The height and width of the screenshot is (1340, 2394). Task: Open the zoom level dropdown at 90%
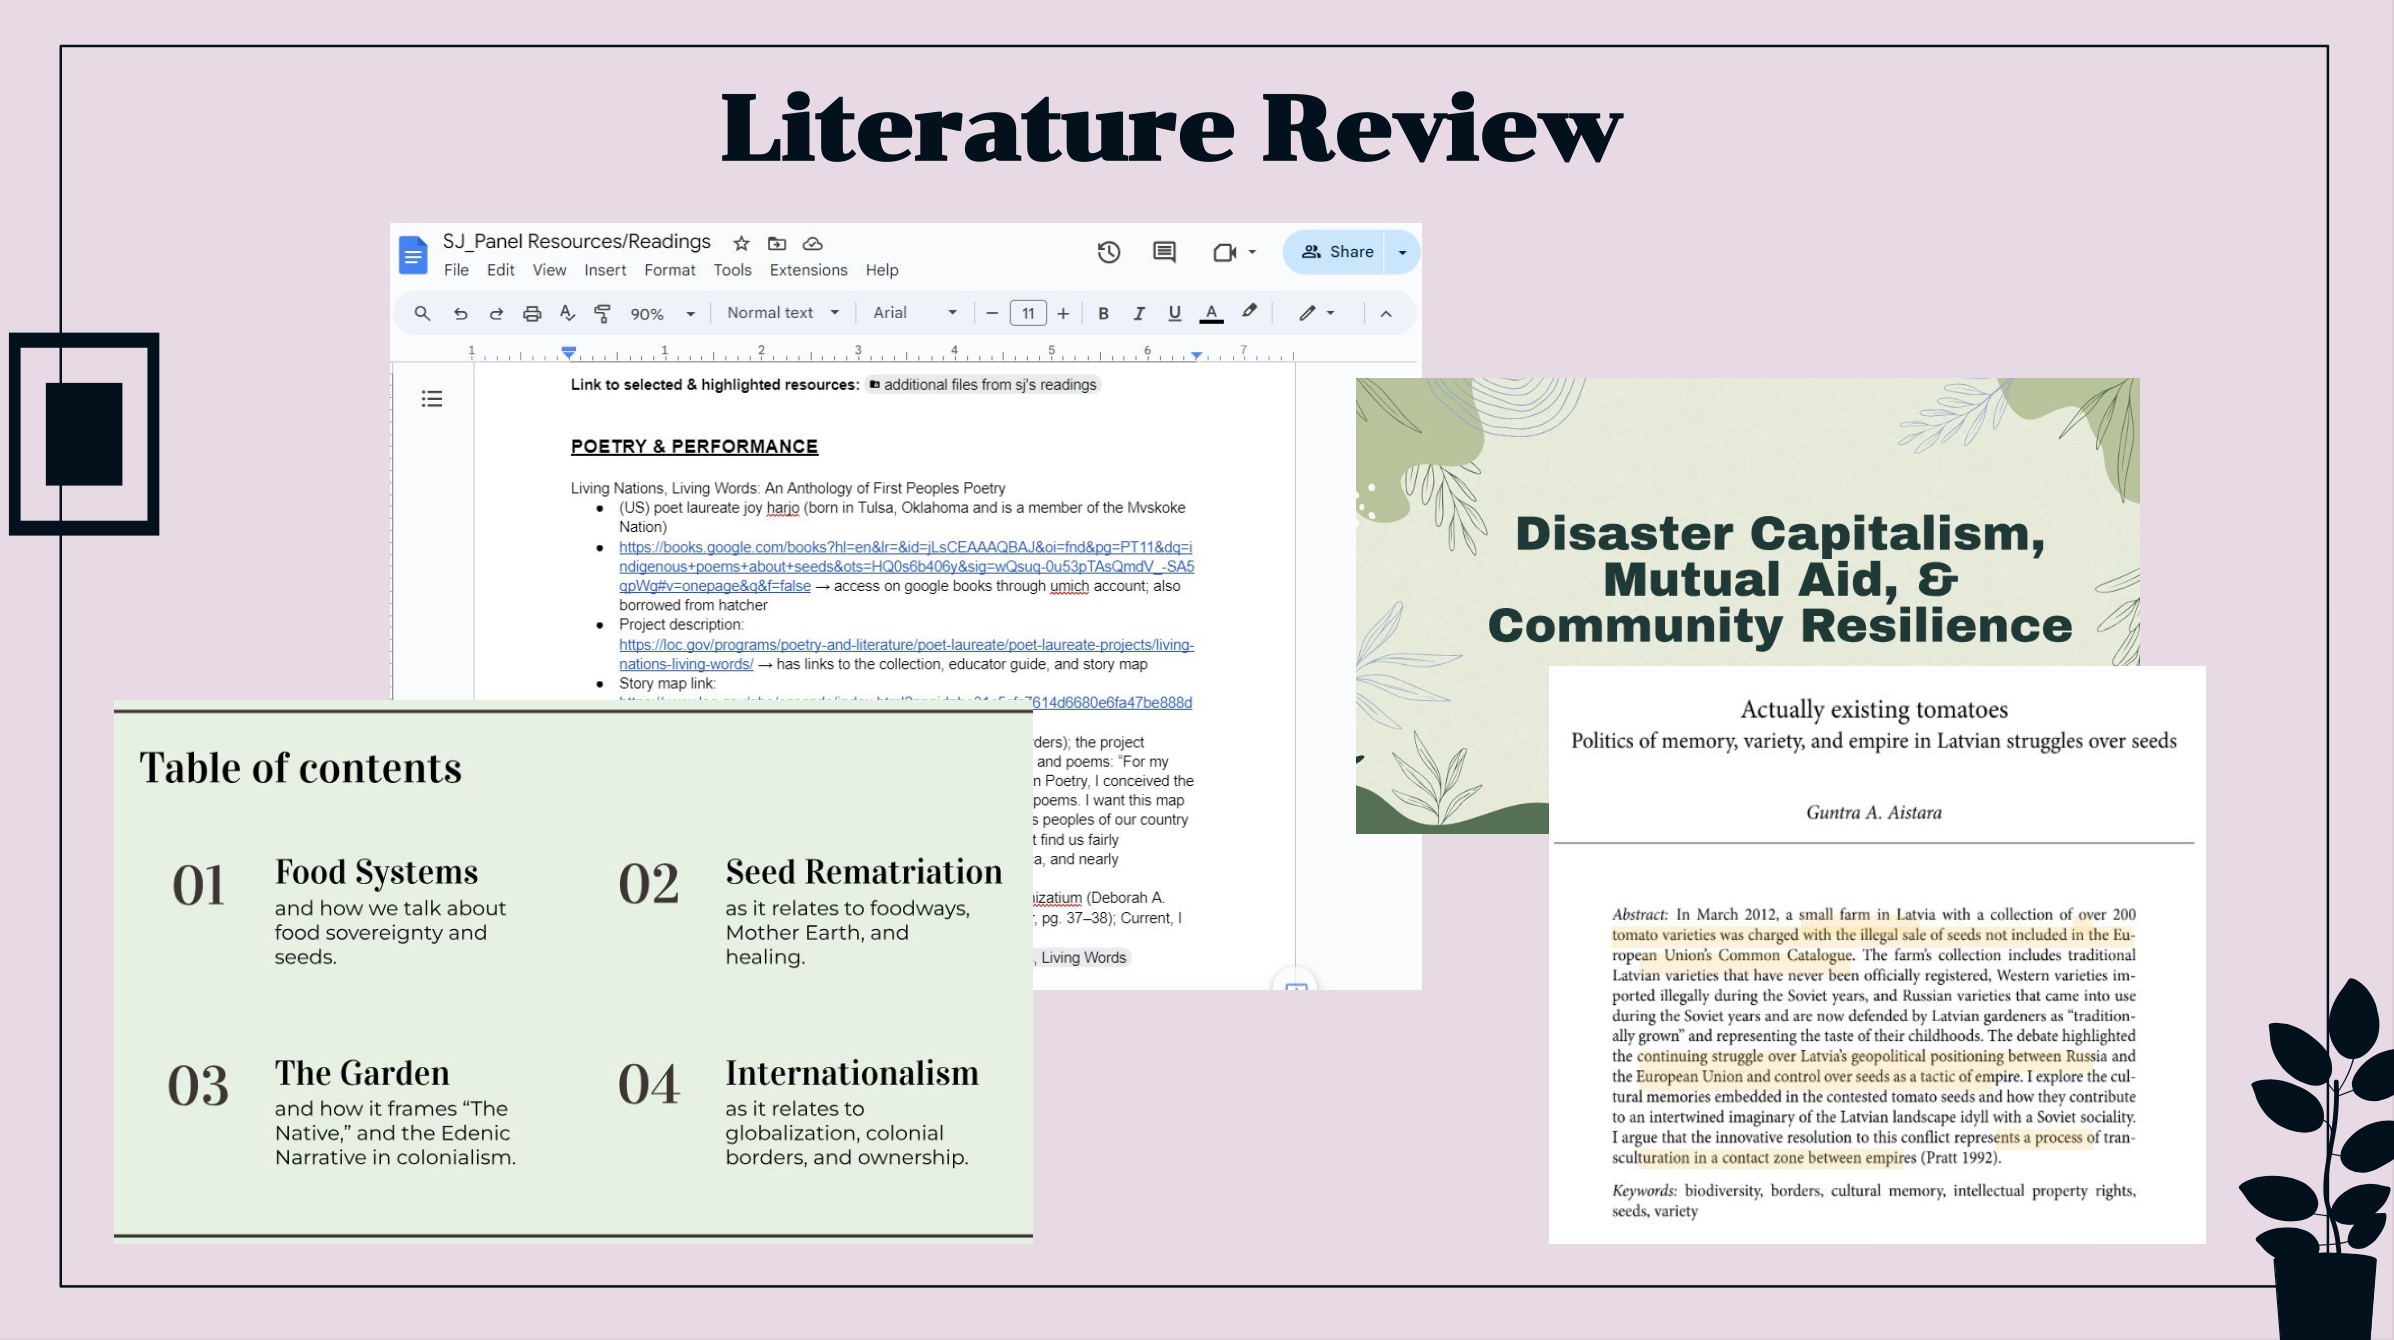pyautogui.click(x=662, y=314)
